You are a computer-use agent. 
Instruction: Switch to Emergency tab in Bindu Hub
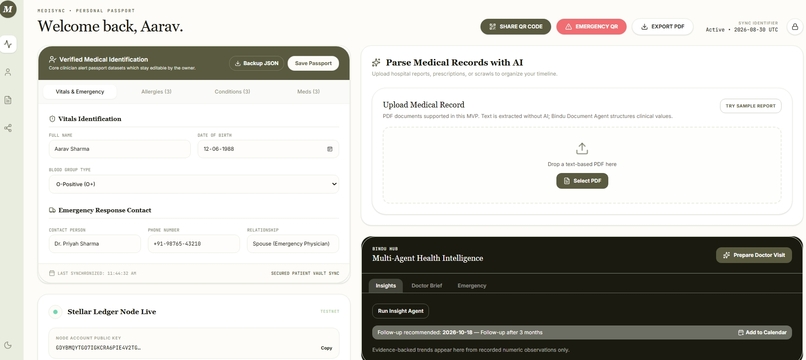pyautogui.click(x=472, y=285)
